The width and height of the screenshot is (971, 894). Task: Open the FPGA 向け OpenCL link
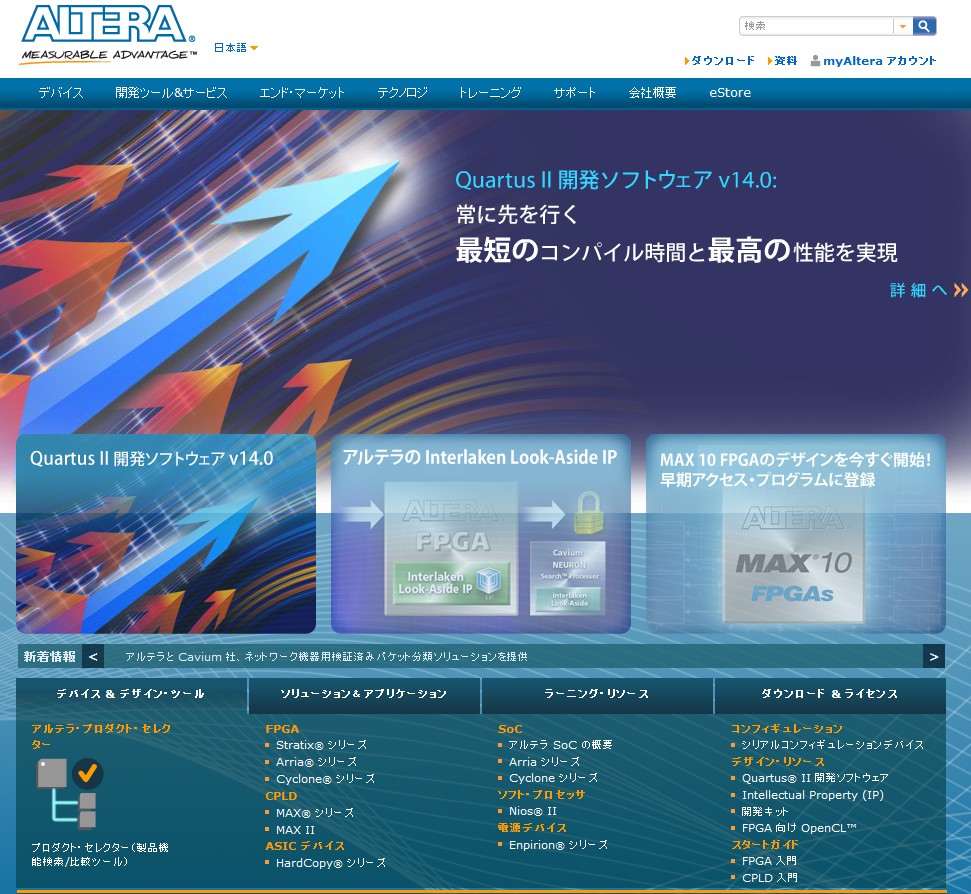[799, 828]
